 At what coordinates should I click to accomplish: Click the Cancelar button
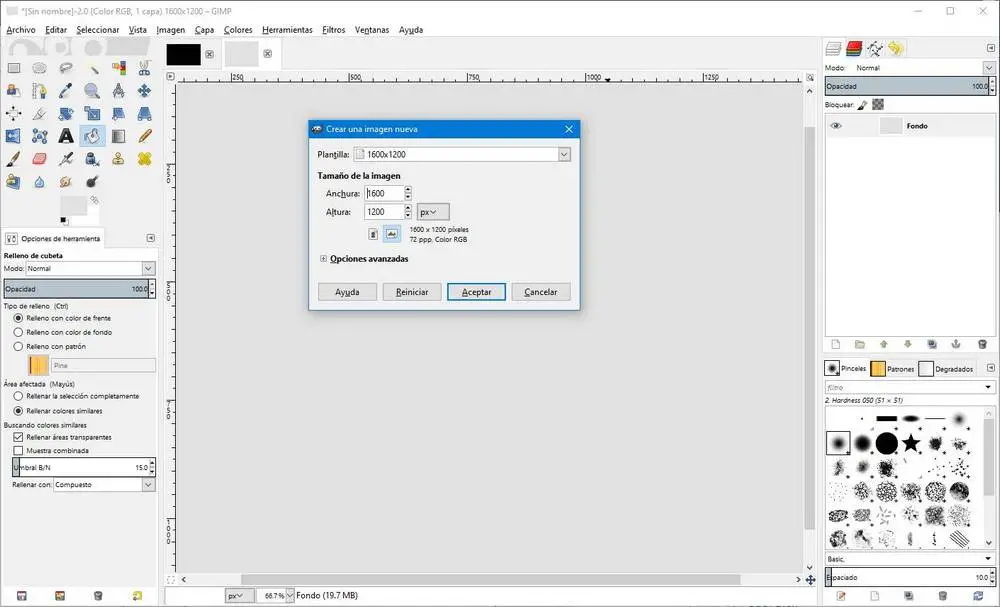coord(541,292)
